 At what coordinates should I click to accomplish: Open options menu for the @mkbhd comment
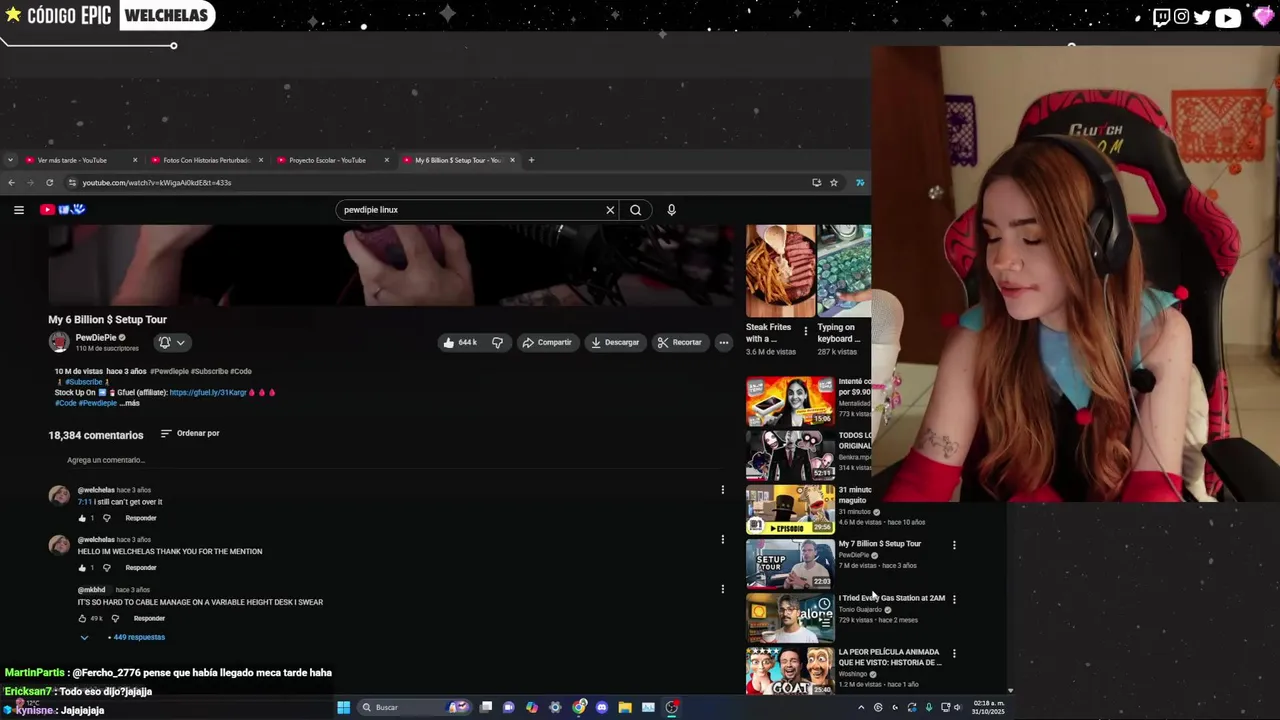(x=722, y=589)
